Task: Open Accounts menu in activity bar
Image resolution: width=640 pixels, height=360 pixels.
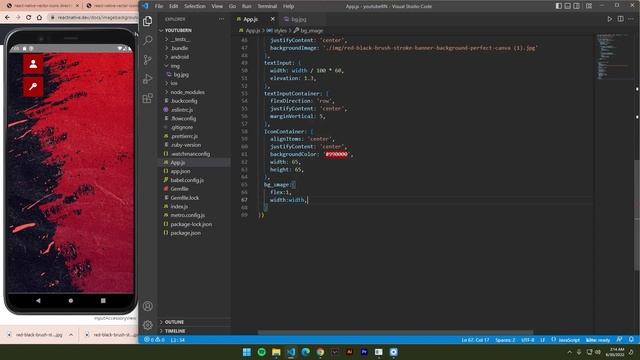Action: click(x=148, y=306)
